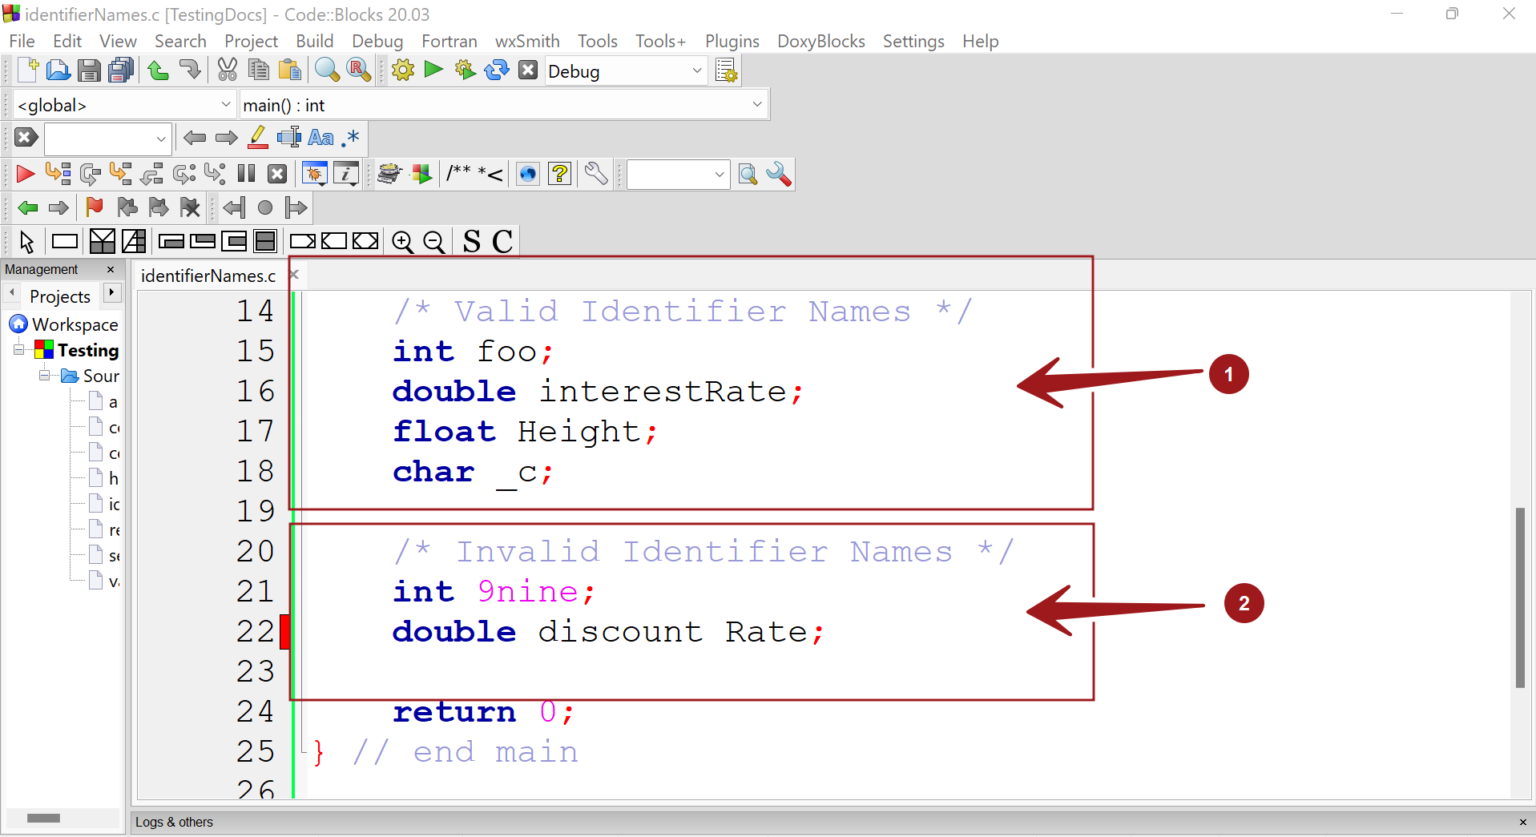Viewport: 1536px width, 837px height.
Task: Paste from clipboard in the main toolbar
Action: (x=290, y=70)
